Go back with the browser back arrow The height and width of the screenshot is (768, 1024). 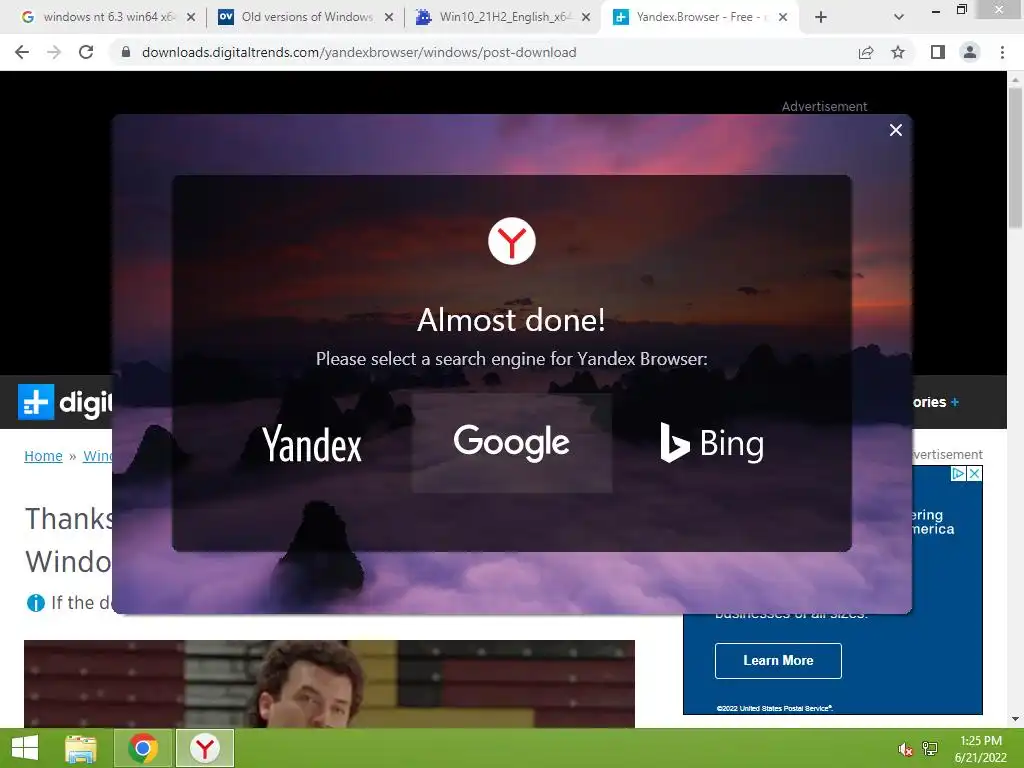point(22,52)
